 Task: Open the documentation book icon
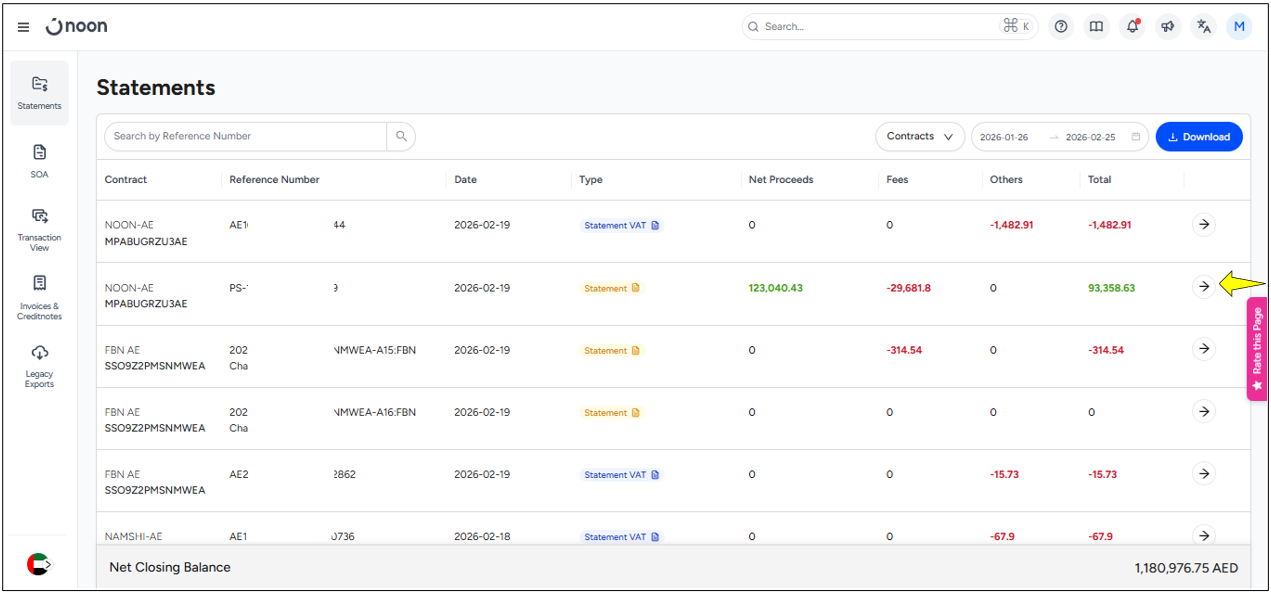pyautogui.click(x=1096, y=27)
